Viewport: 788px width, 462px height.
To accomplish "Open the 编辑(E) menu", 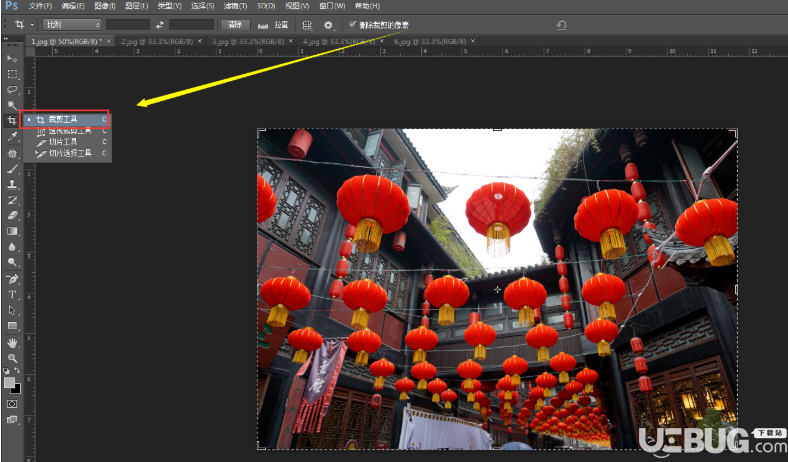I will coord(73,6).
